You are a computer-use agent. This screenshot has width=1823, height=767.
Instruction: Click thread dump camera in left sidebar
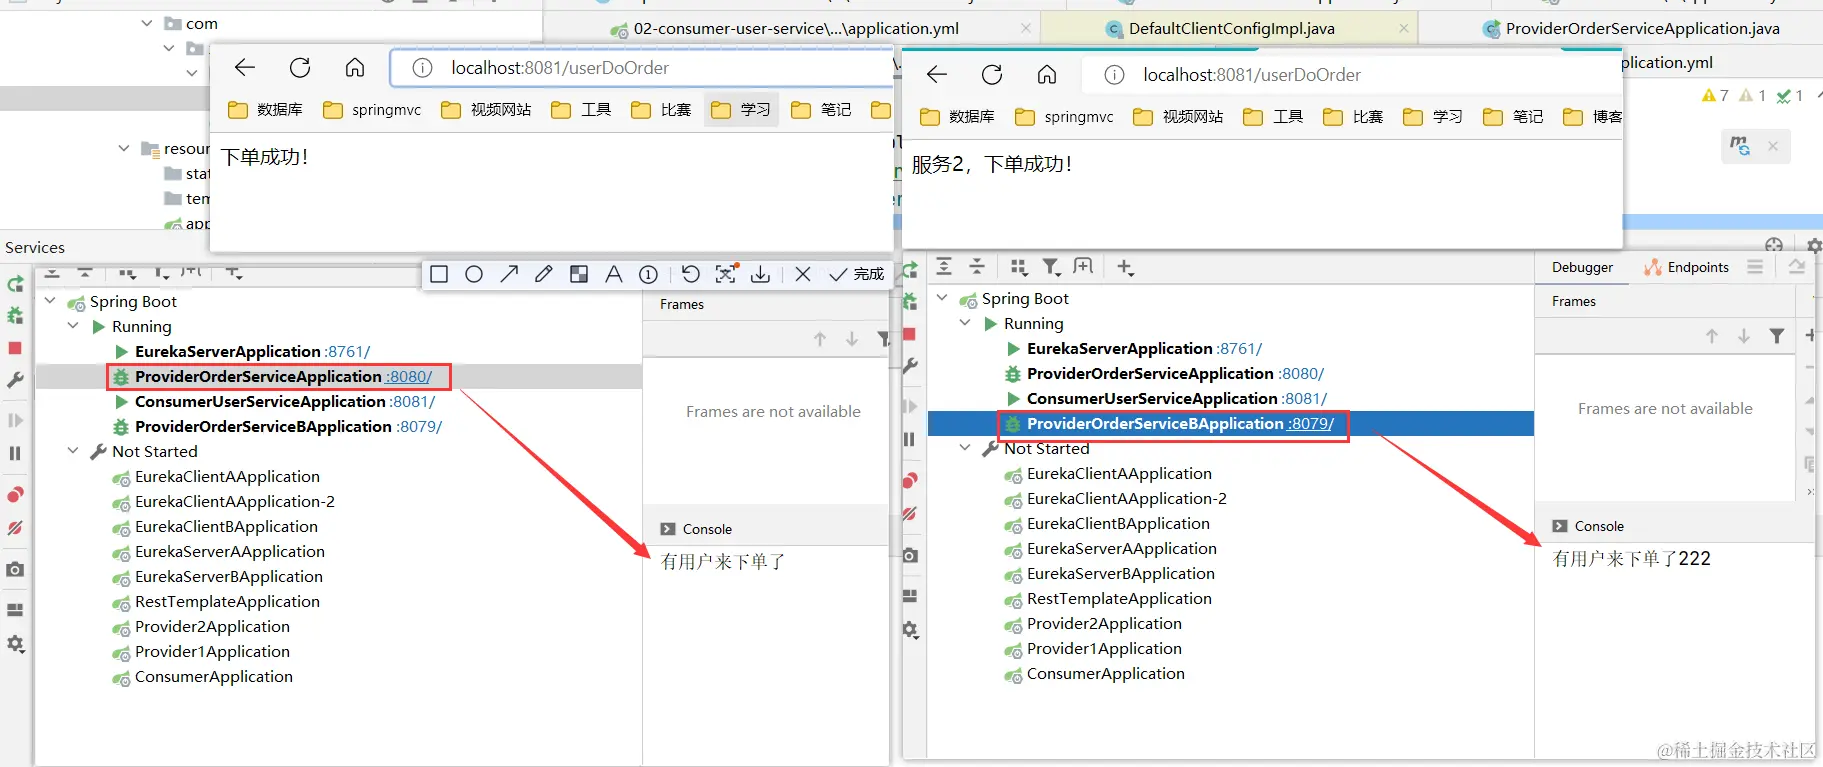click(x=15, y=569)
